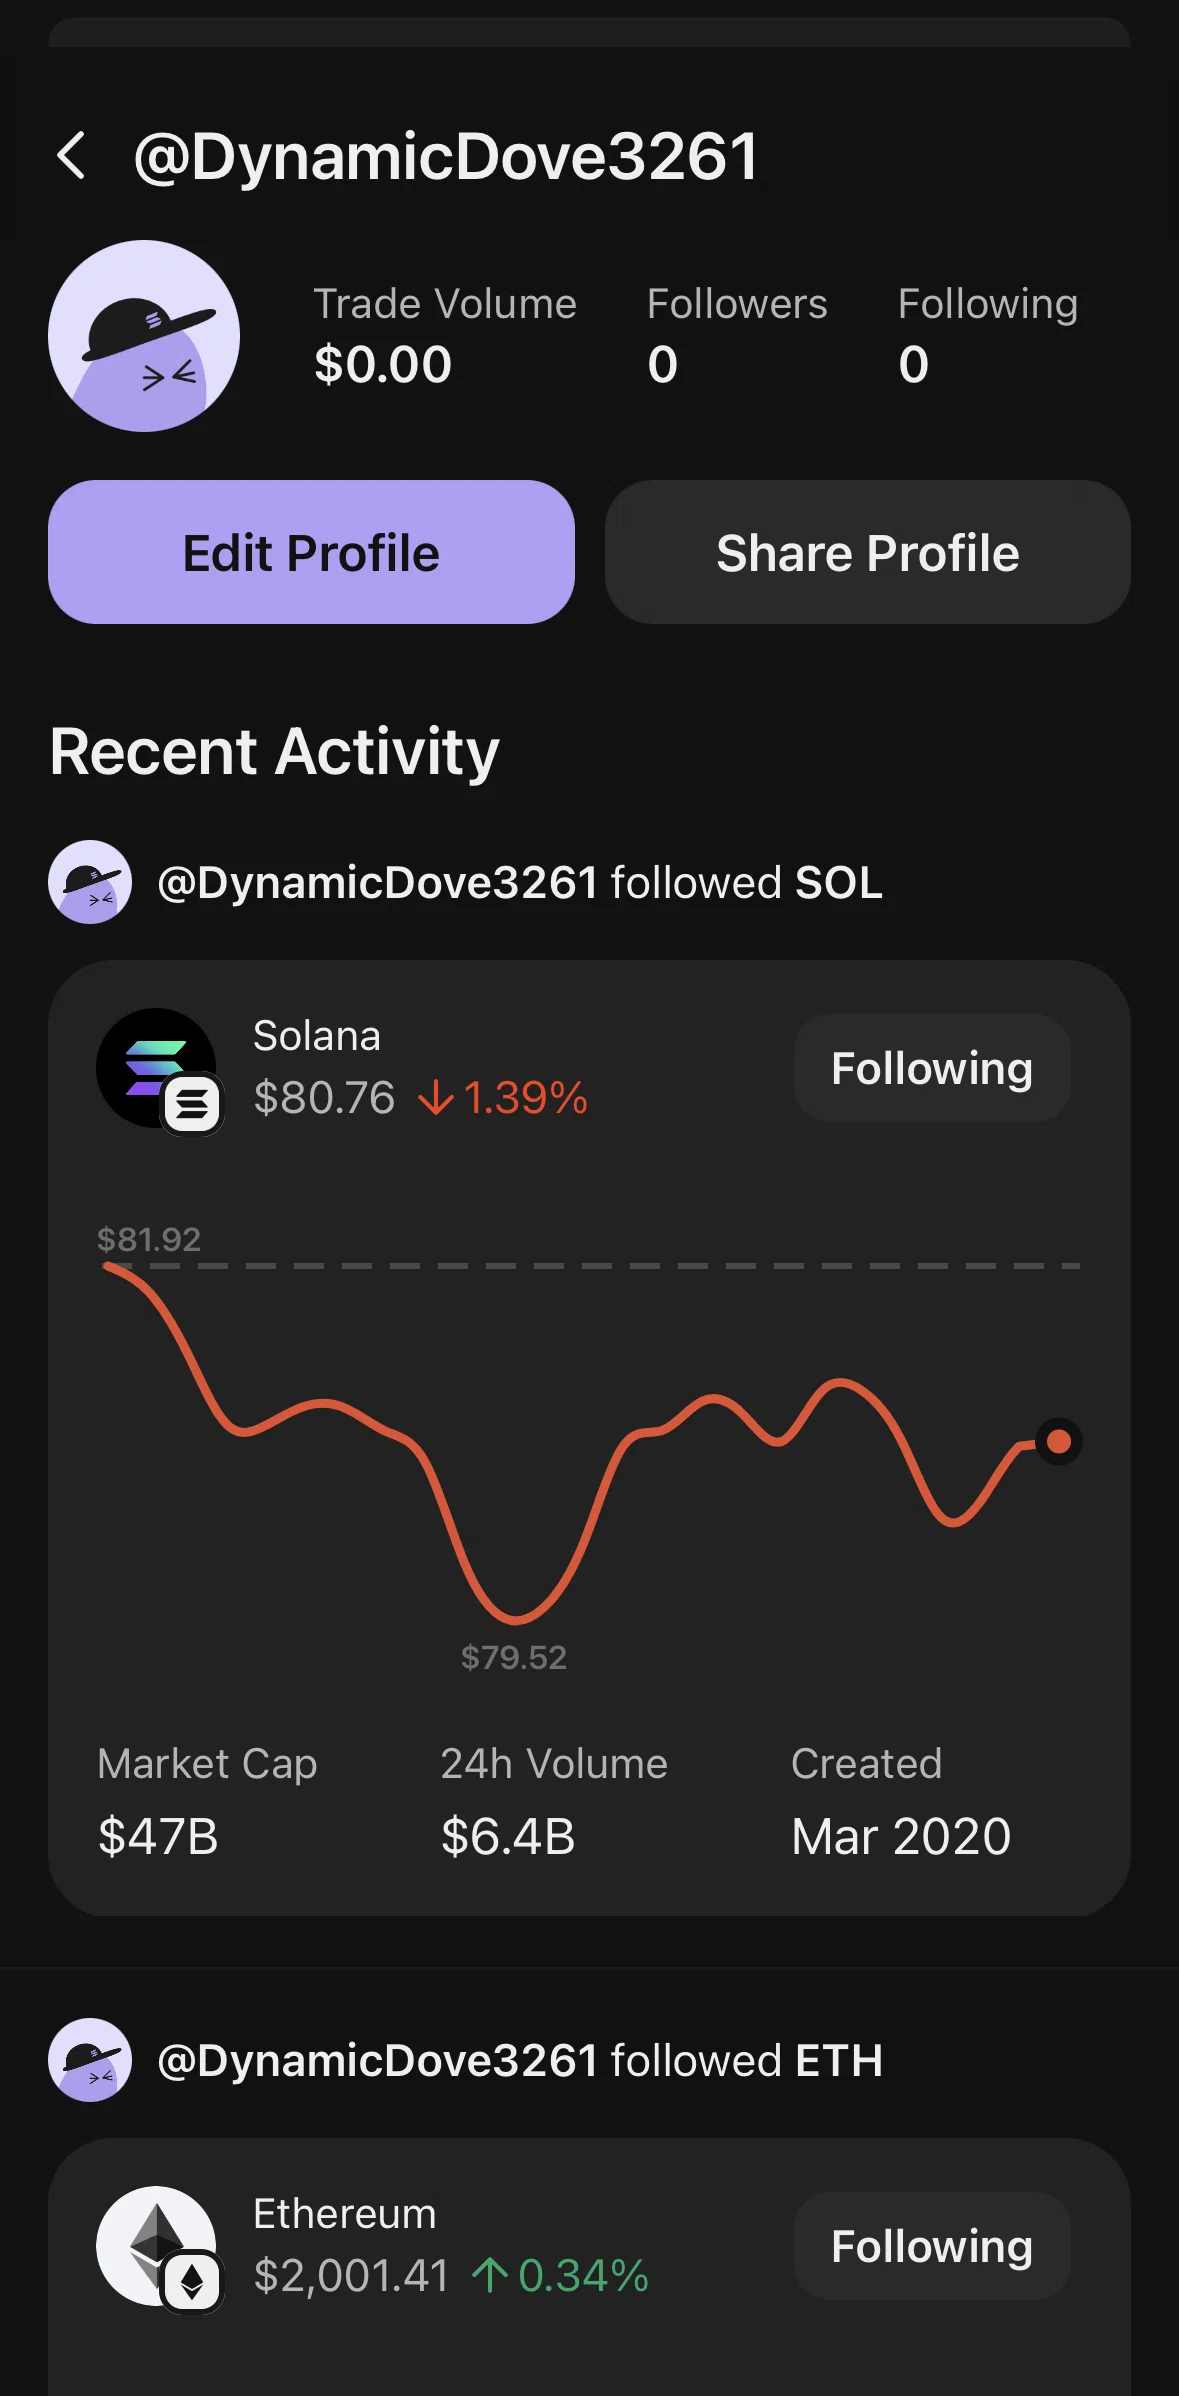Tap the Recent Activity heading
The width and height of the screenshot is (1179, 2396).
[275, 752]
